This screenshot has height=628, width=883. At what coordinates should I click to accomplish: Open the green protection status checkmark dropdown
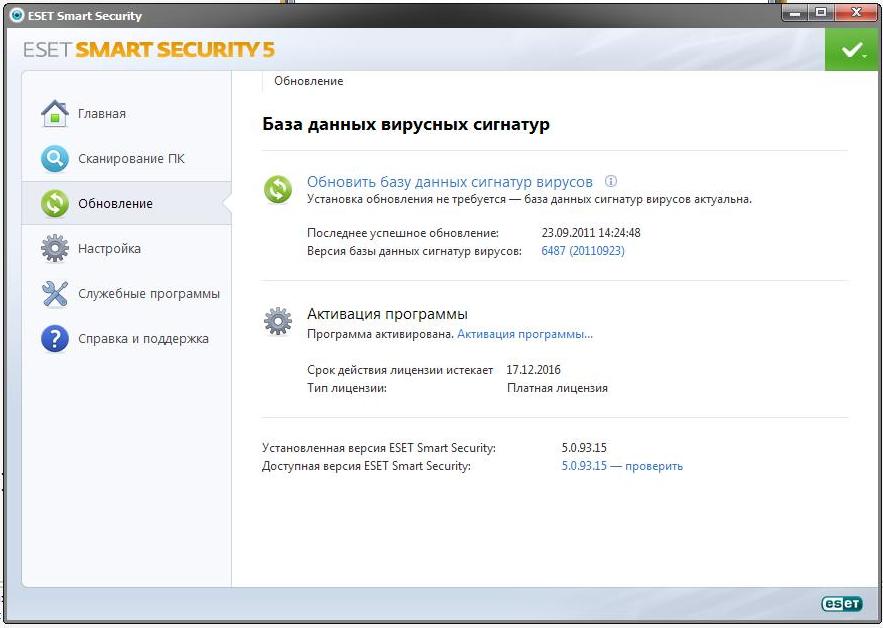[x=852, y=50]
